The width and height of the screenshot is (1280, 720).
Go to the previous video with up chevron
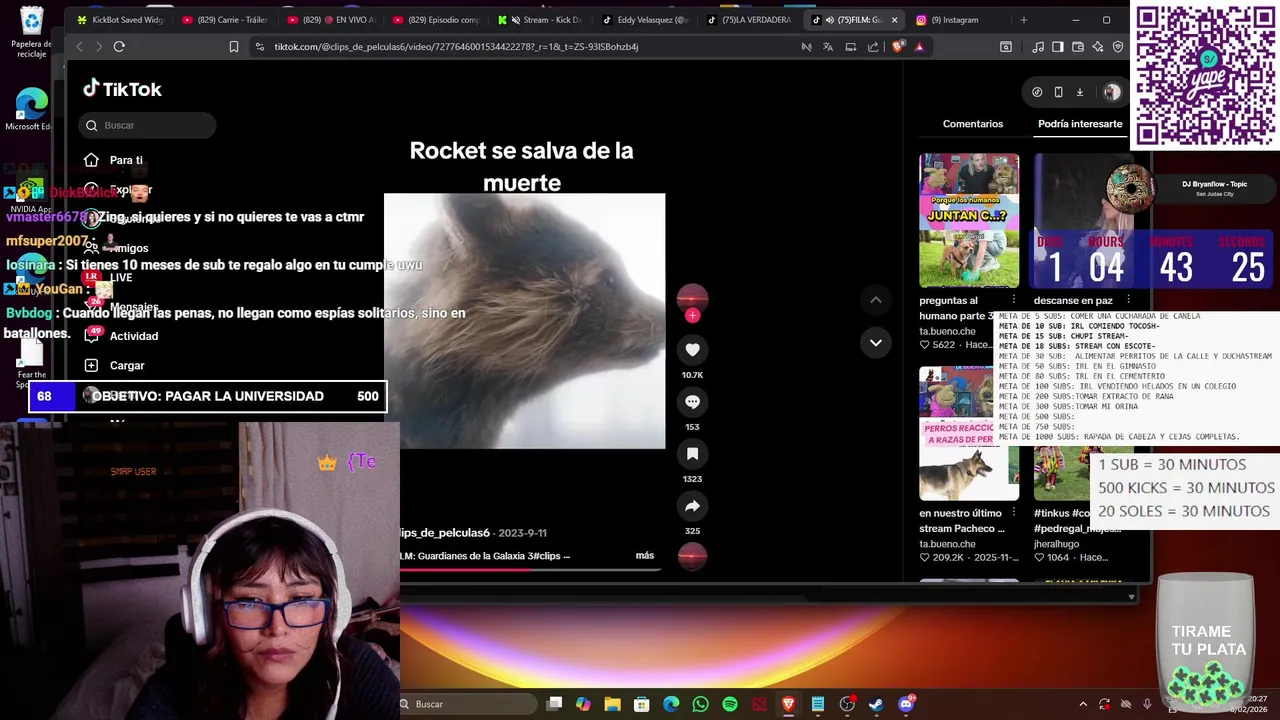(x=875, y=300)
